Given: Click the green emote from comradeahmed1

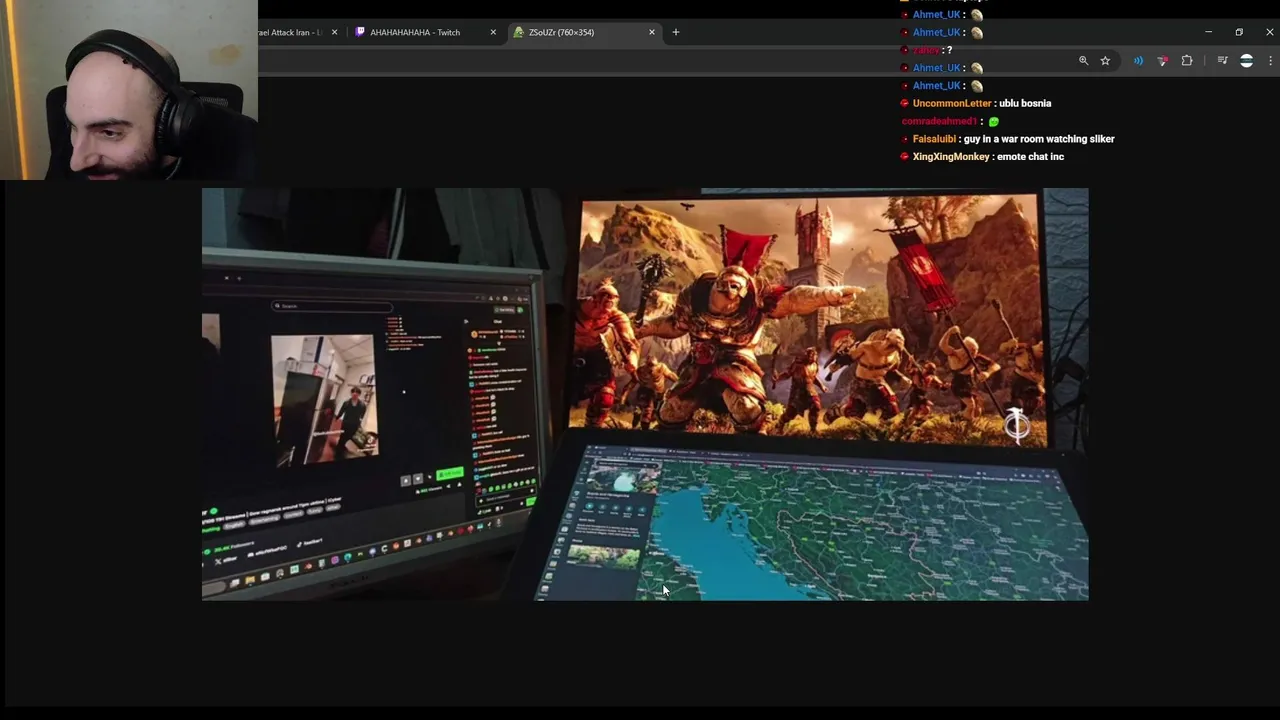Looking at the screenshot, I should click(993, 122).
